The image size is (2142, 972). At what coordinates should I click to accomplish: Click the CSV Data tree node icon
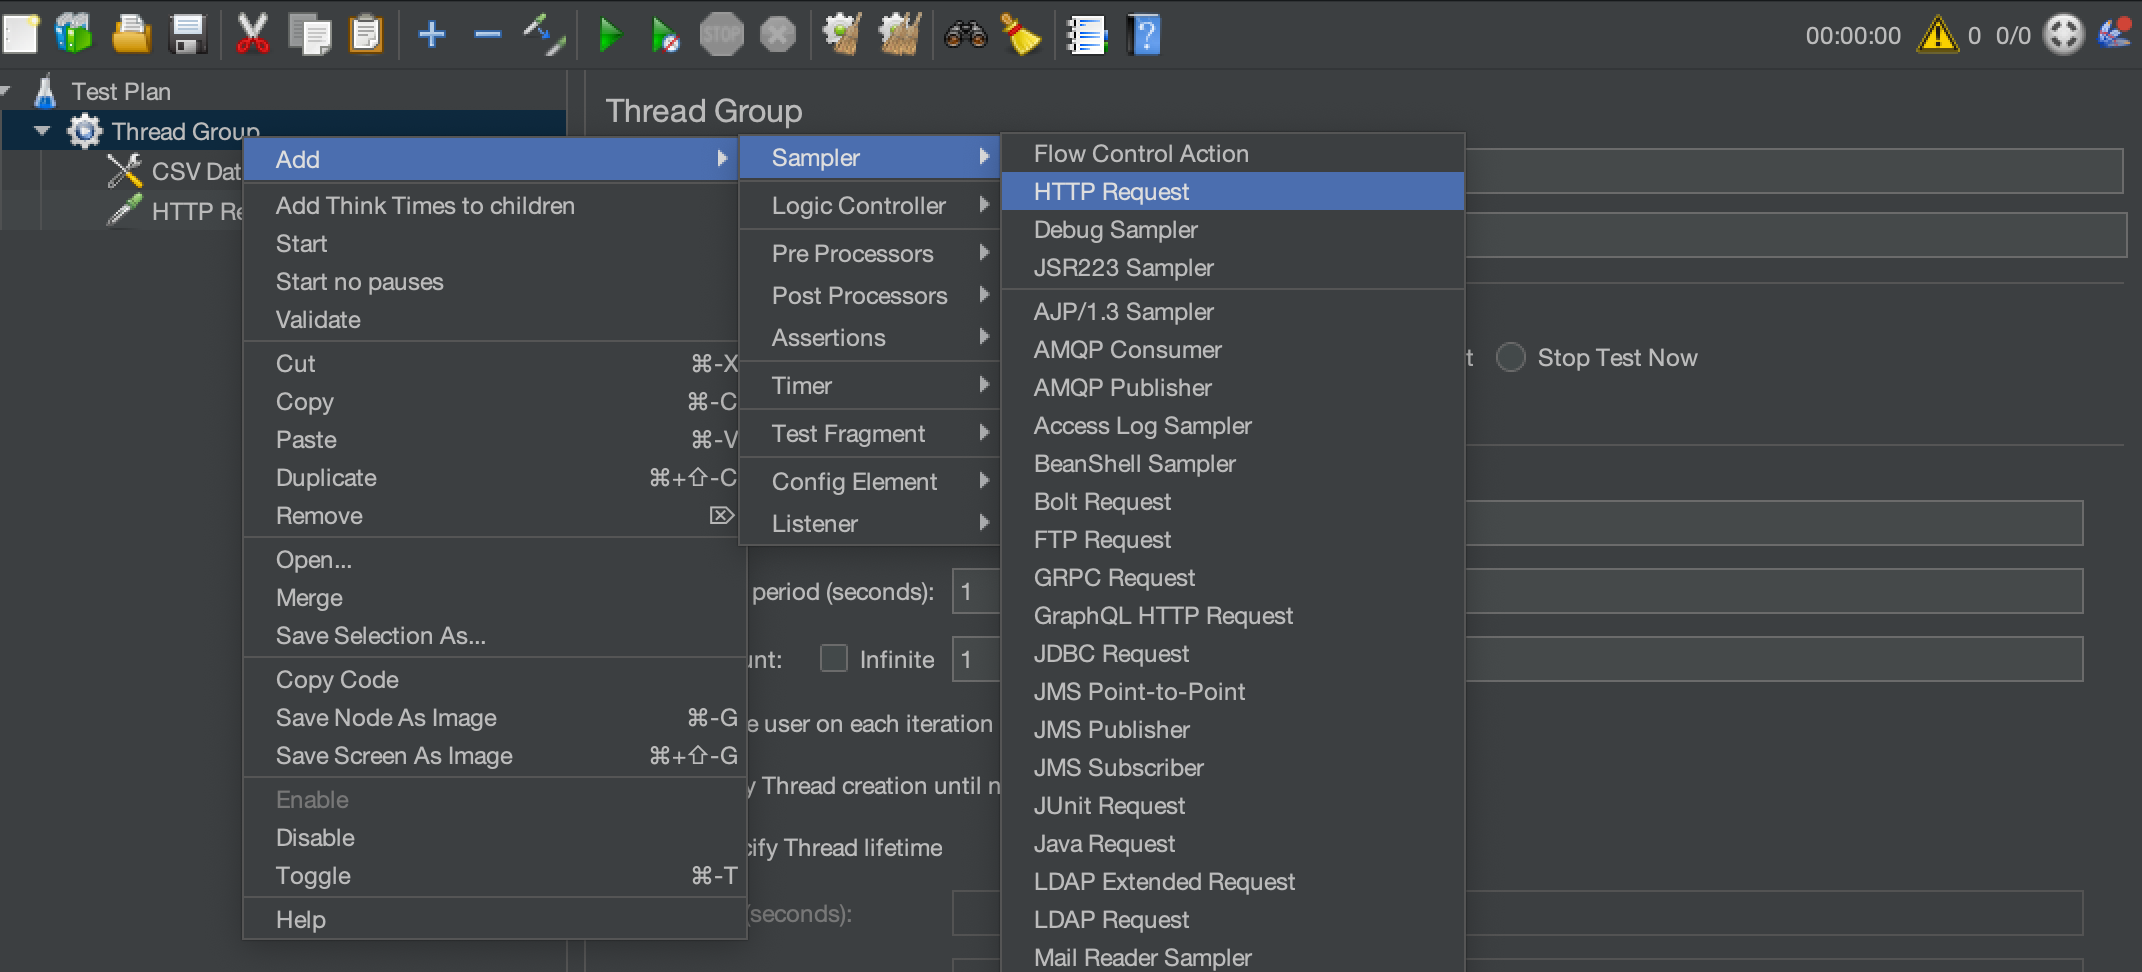125,171
